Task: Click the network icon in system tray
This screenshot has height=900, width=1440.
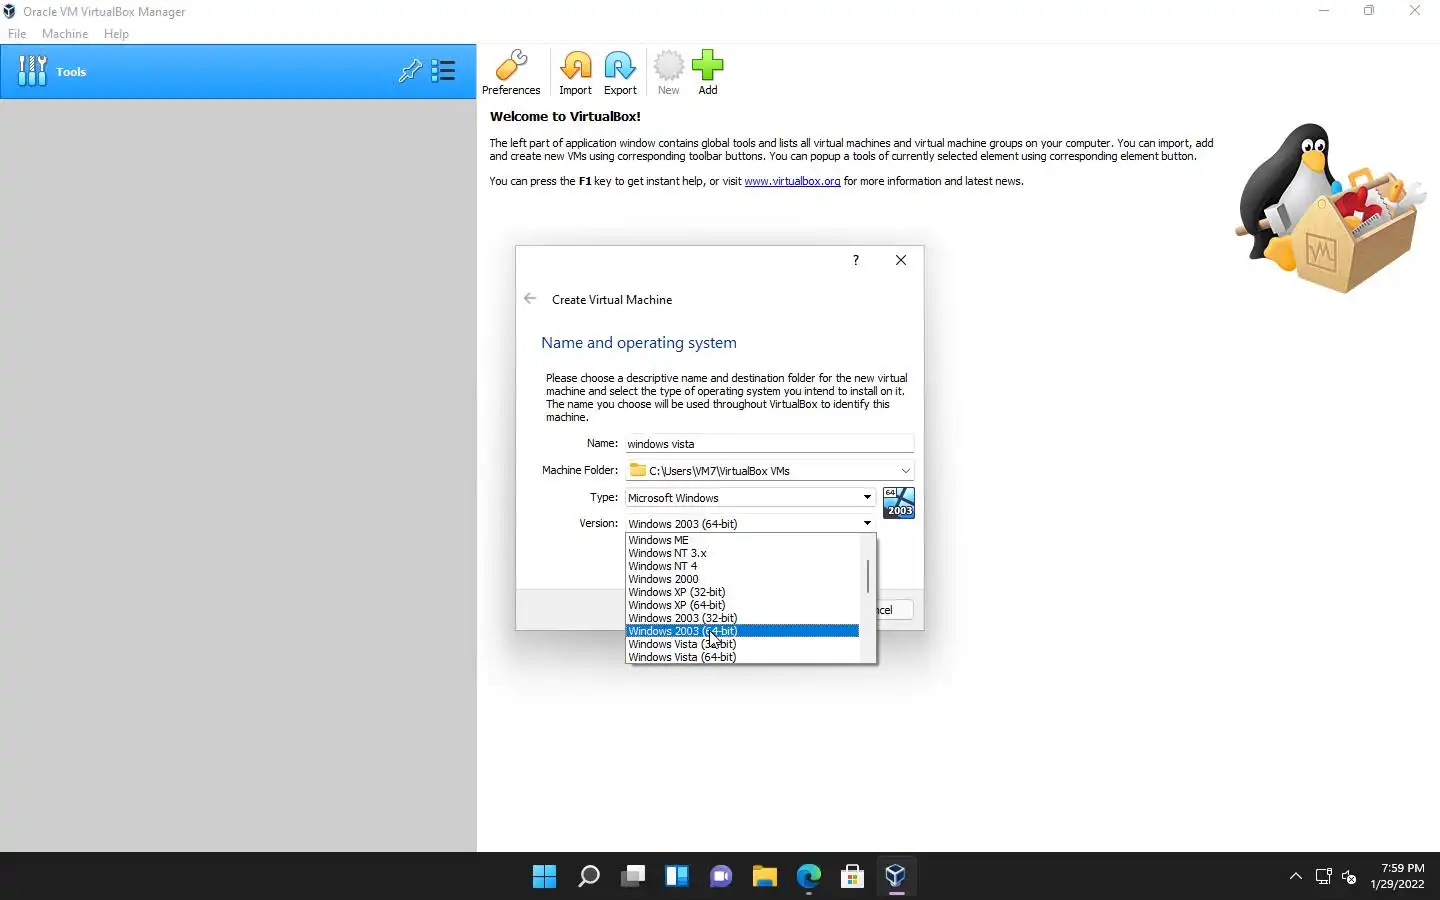Action: point(1323,877)
